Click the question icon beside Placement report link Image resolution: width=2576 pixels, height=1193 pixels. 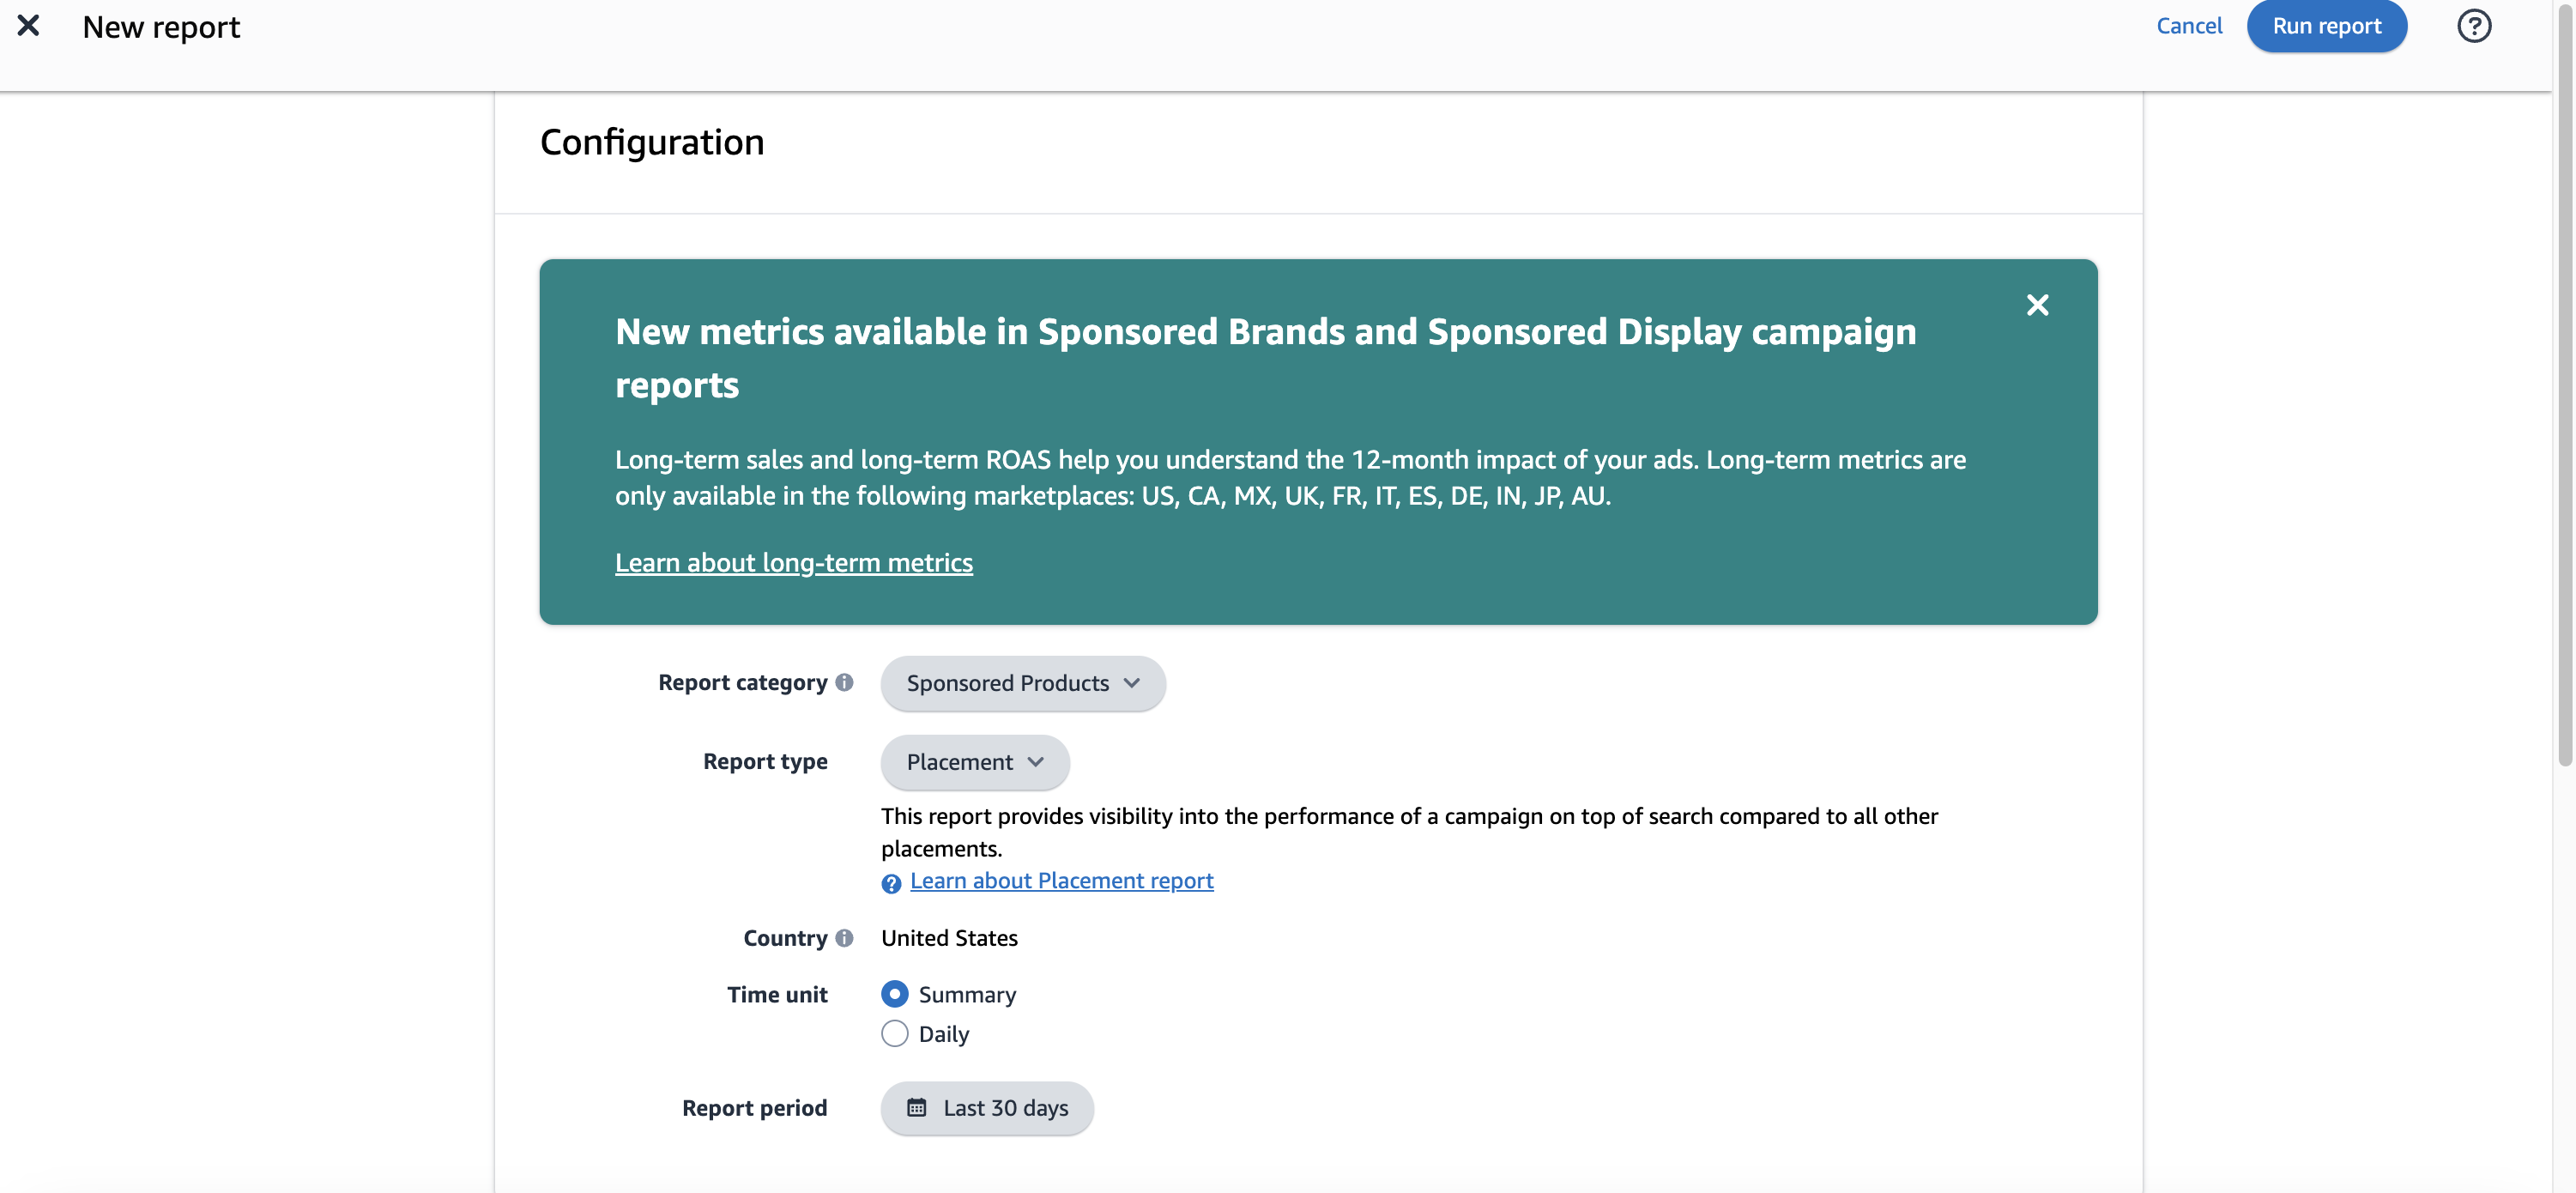click(x=891, y=883)
